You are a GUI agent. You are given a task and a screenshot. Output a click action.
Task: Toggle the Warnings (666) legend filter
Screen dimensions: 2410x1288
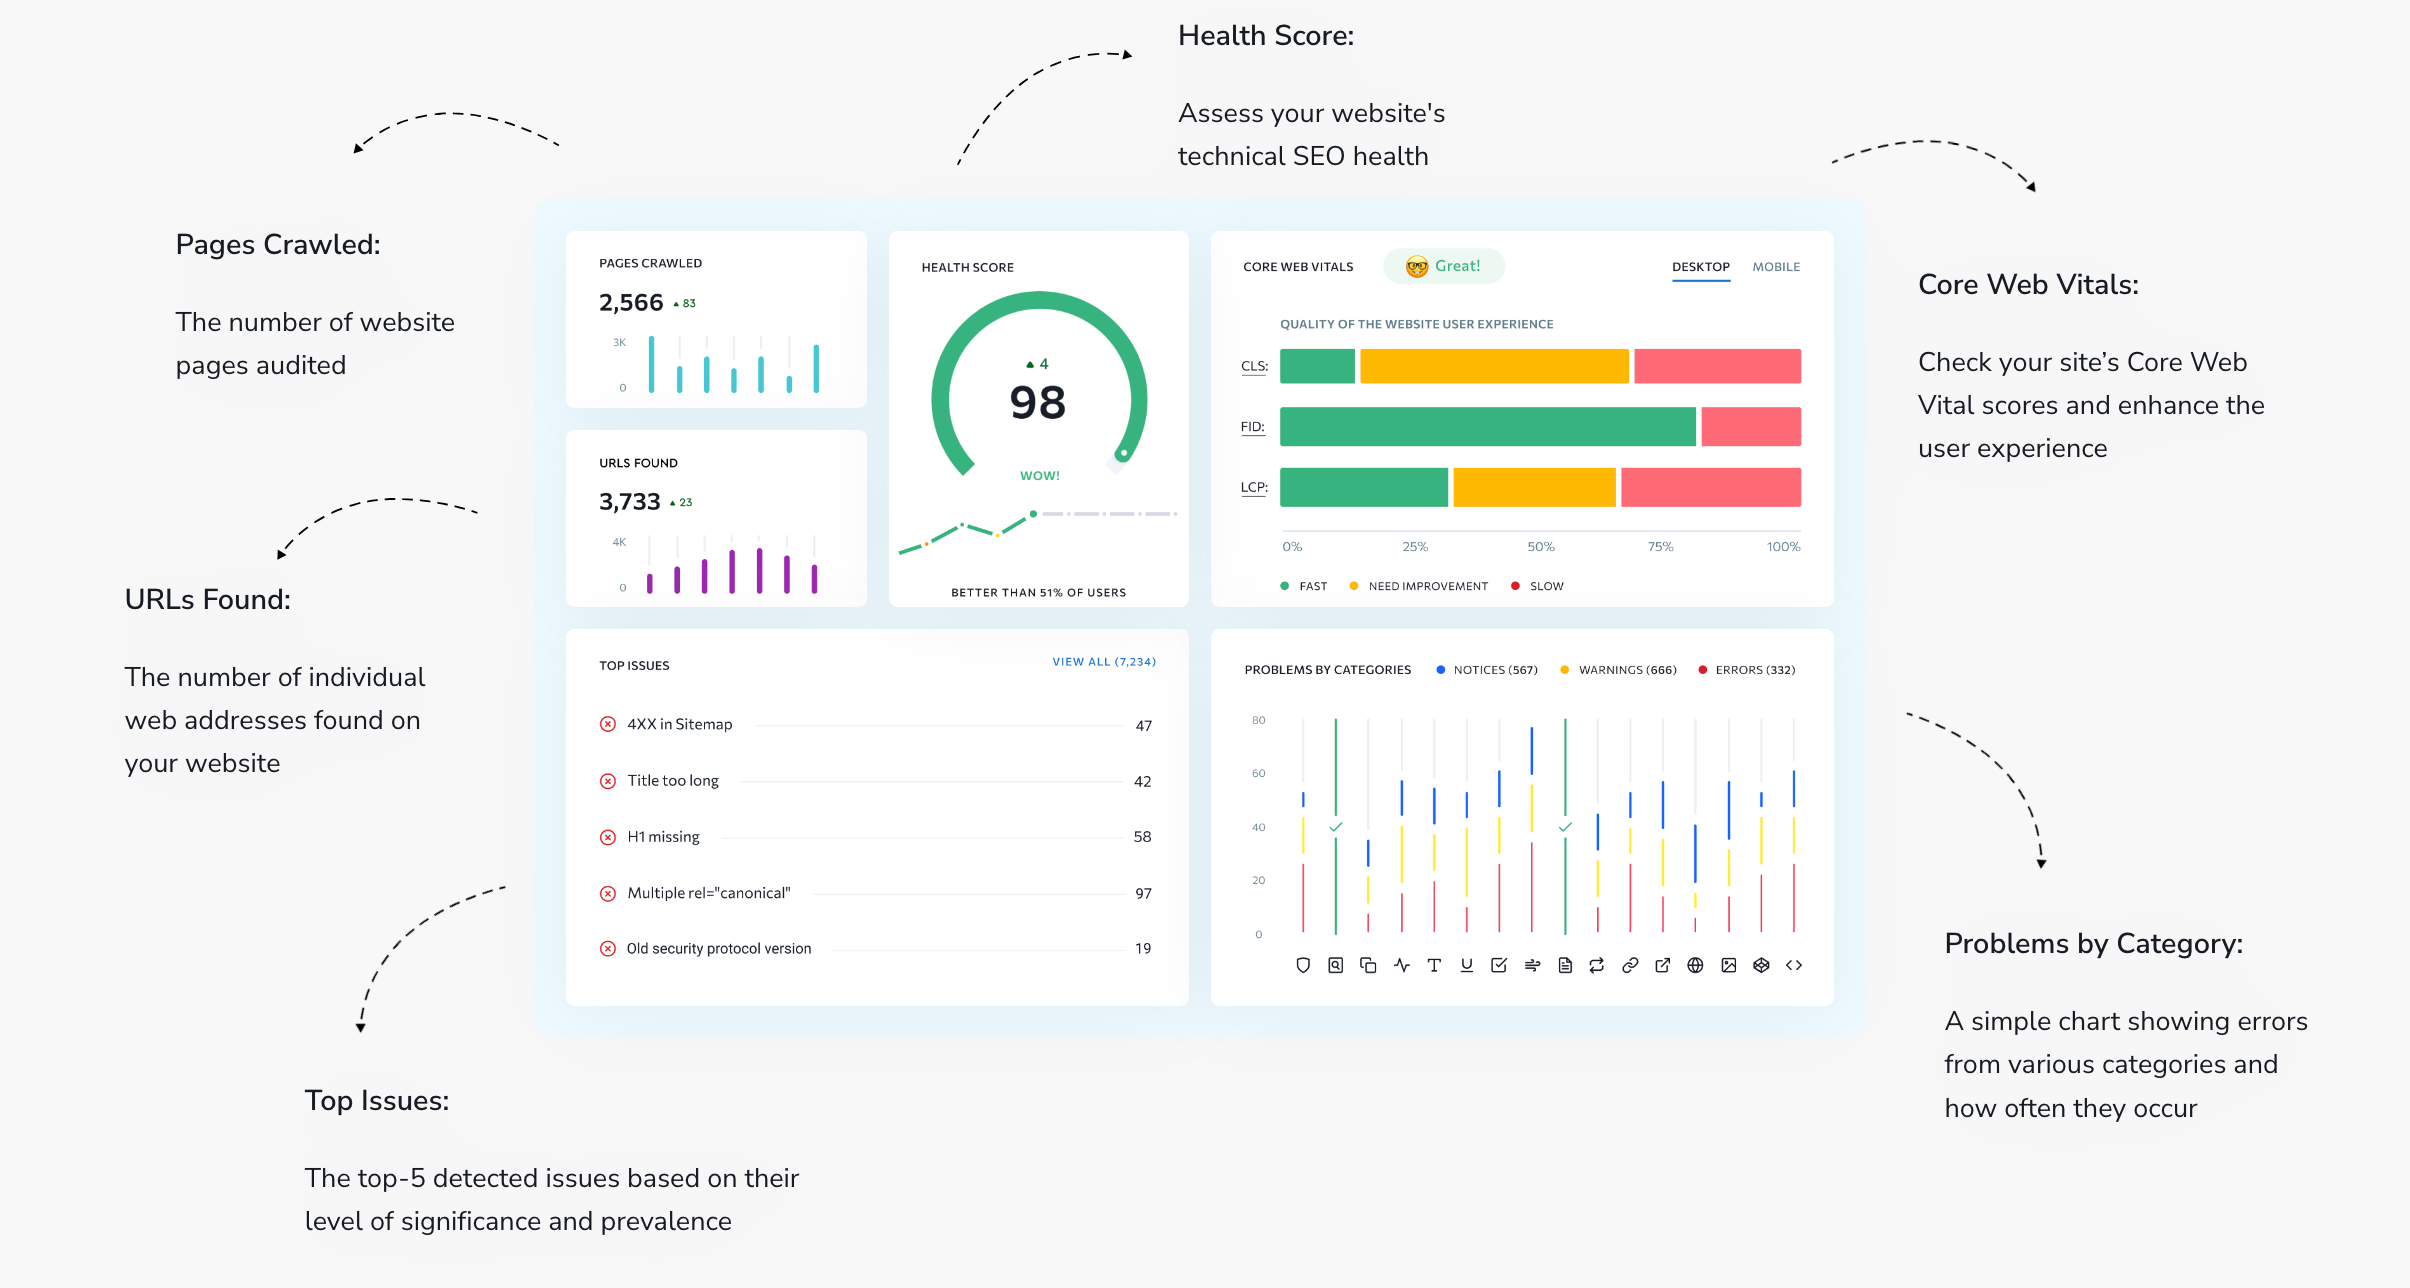(1618, 670)
